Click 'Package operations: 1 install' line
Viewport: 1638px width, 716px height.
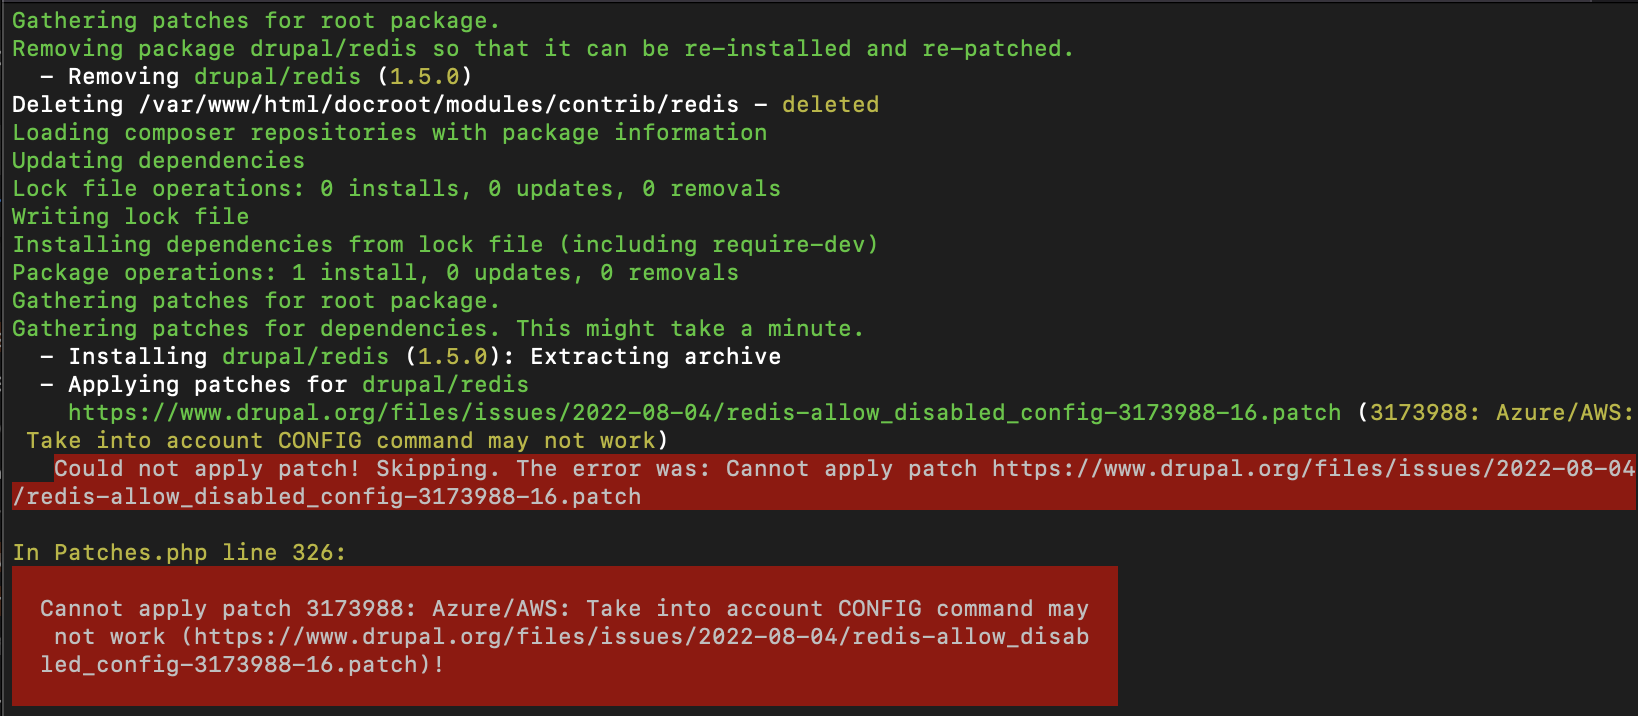pos(375,273)
